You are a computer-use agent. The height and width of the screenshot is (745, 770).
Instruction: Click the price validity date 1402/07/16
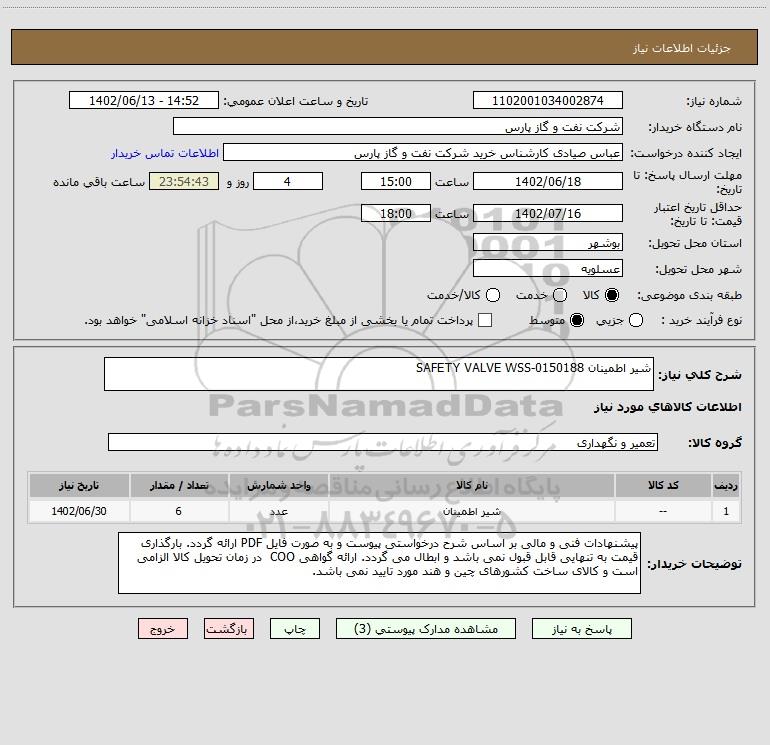coord(548,214)
